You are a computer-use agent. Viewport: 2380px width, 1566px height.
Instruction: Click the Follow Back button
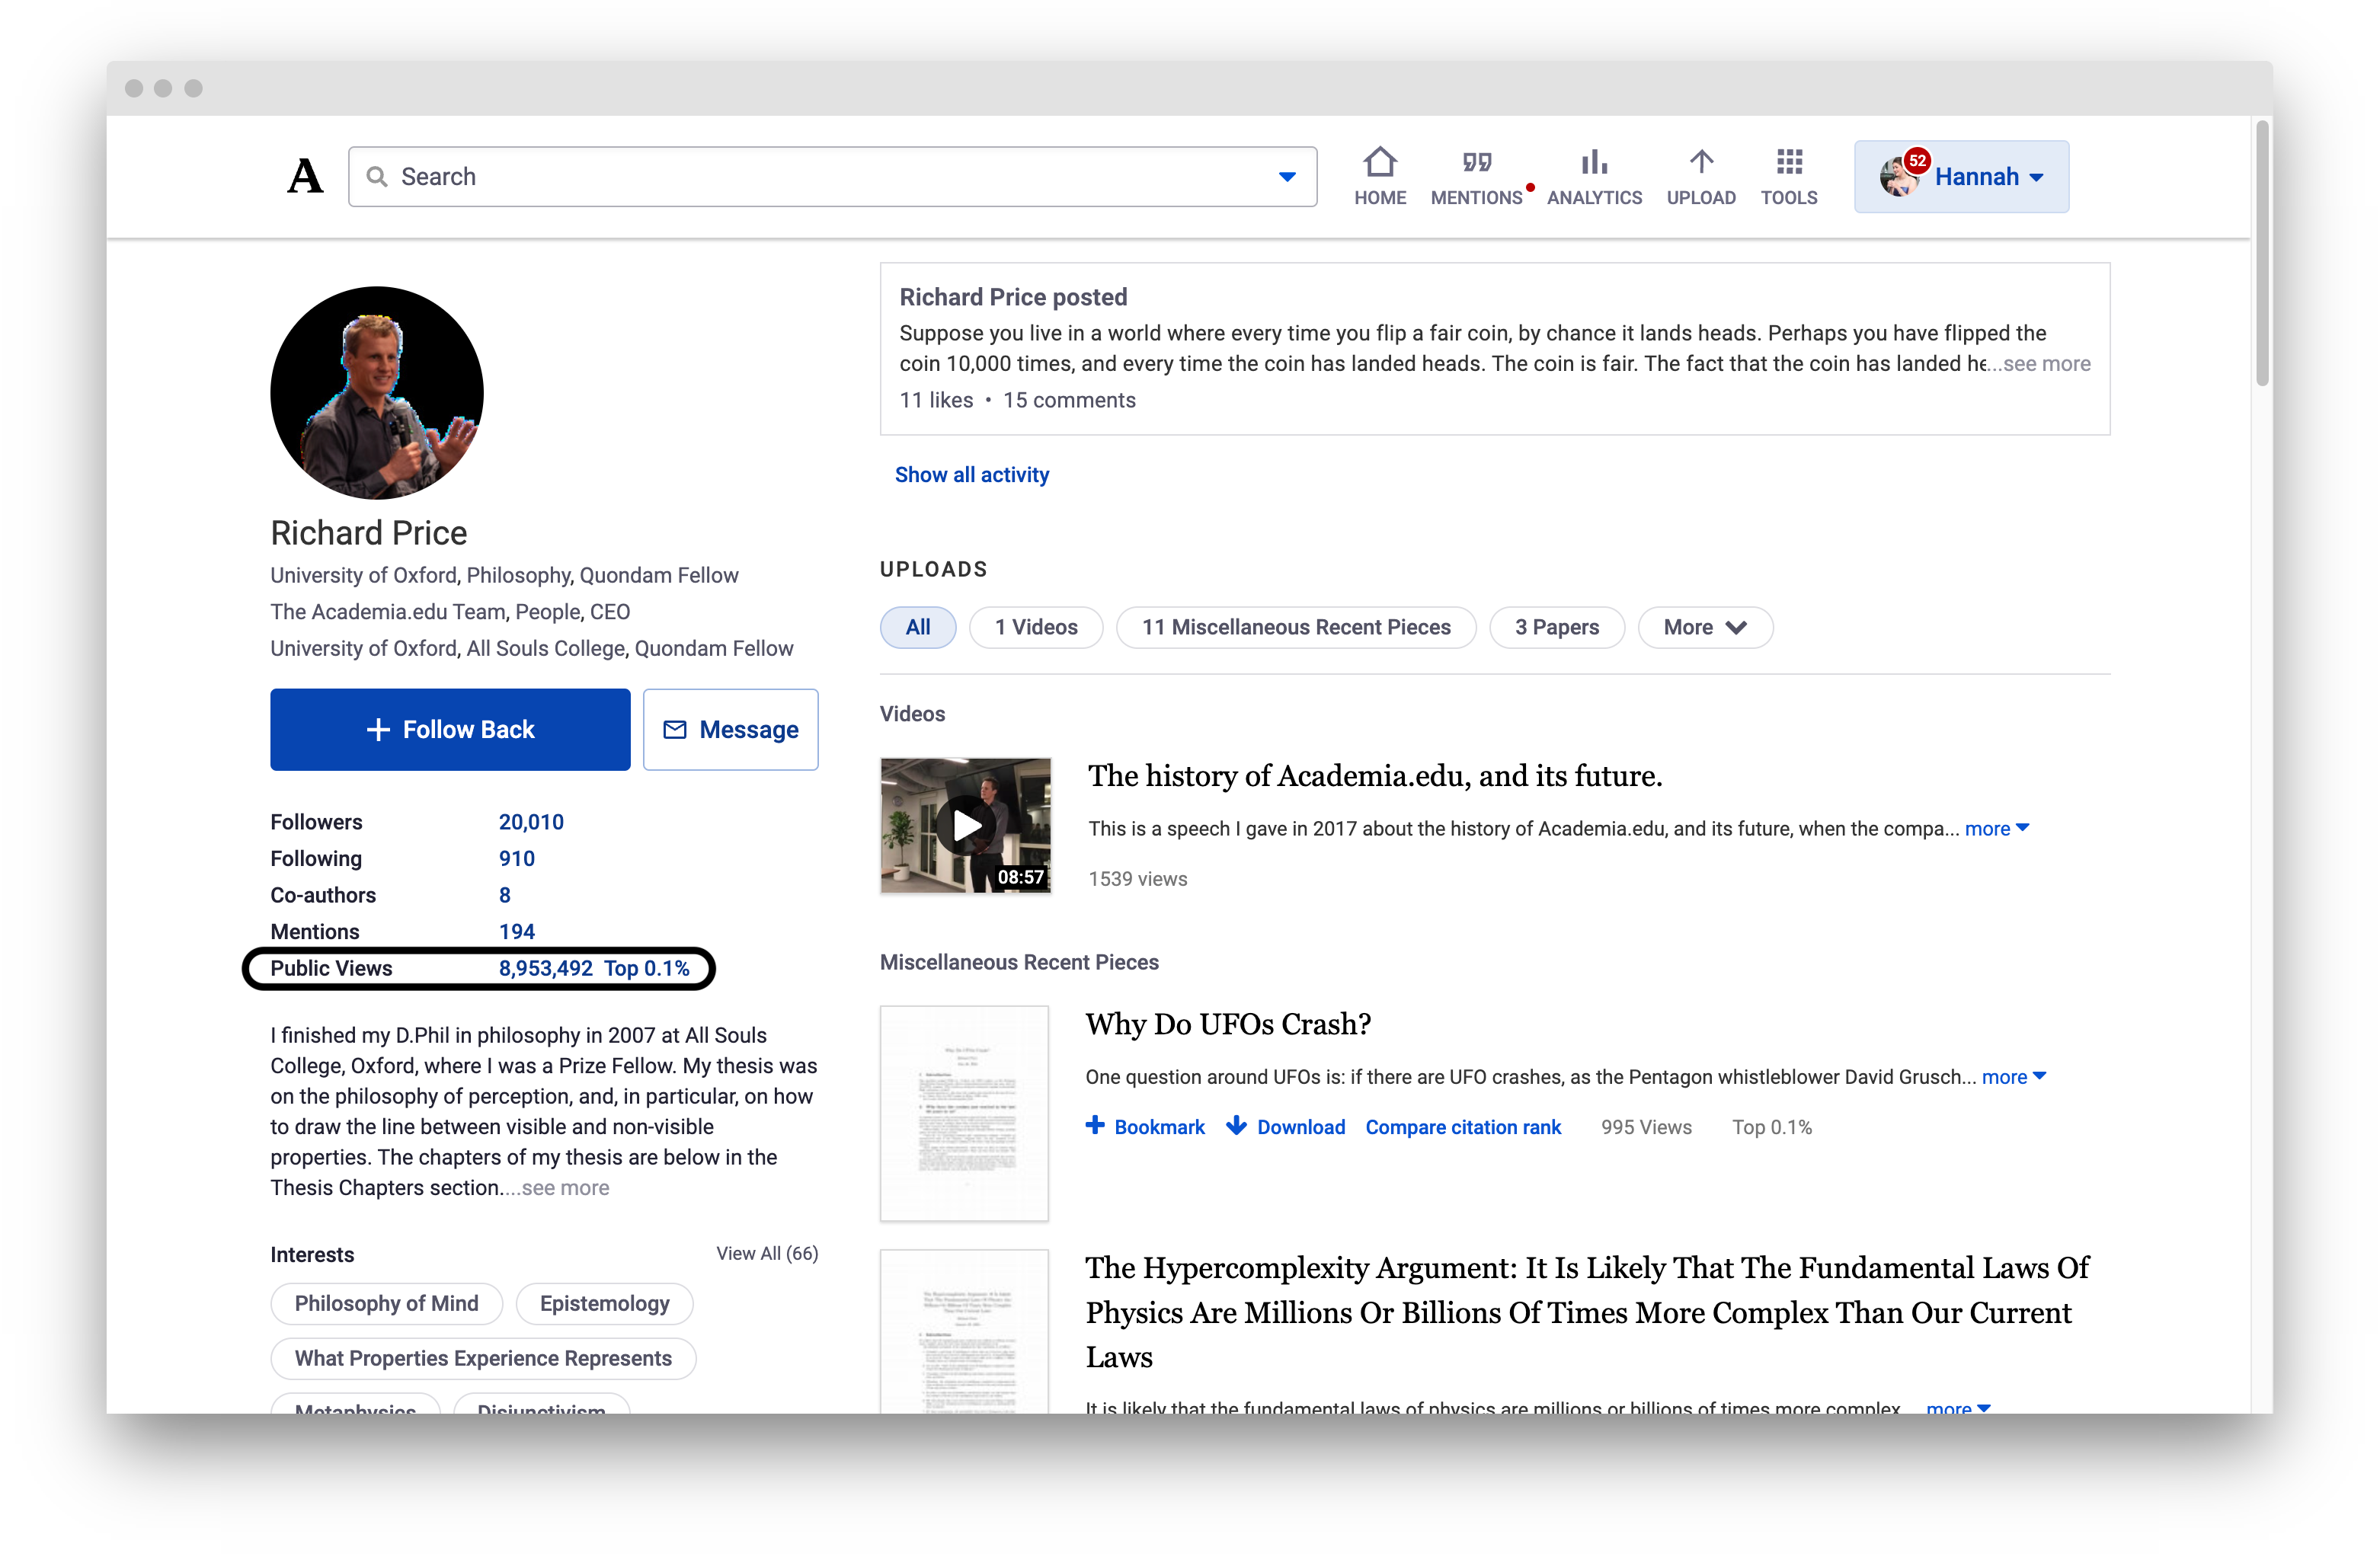coord(450,730)
